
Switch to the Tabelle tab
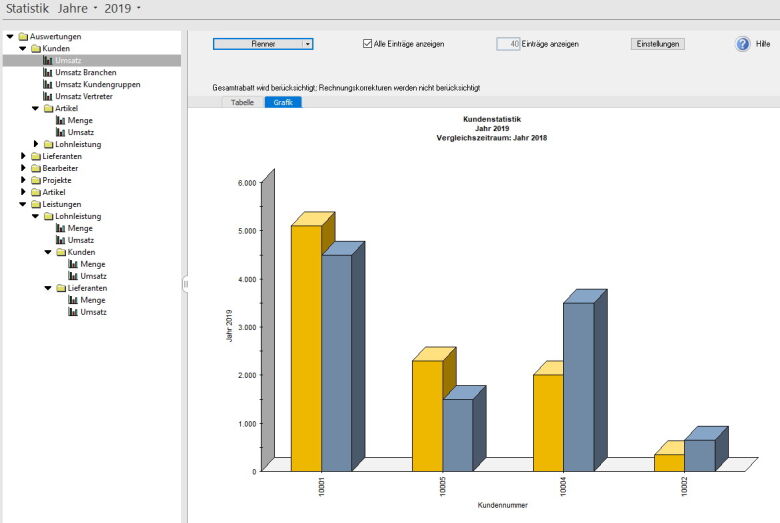tap(242, 102)
